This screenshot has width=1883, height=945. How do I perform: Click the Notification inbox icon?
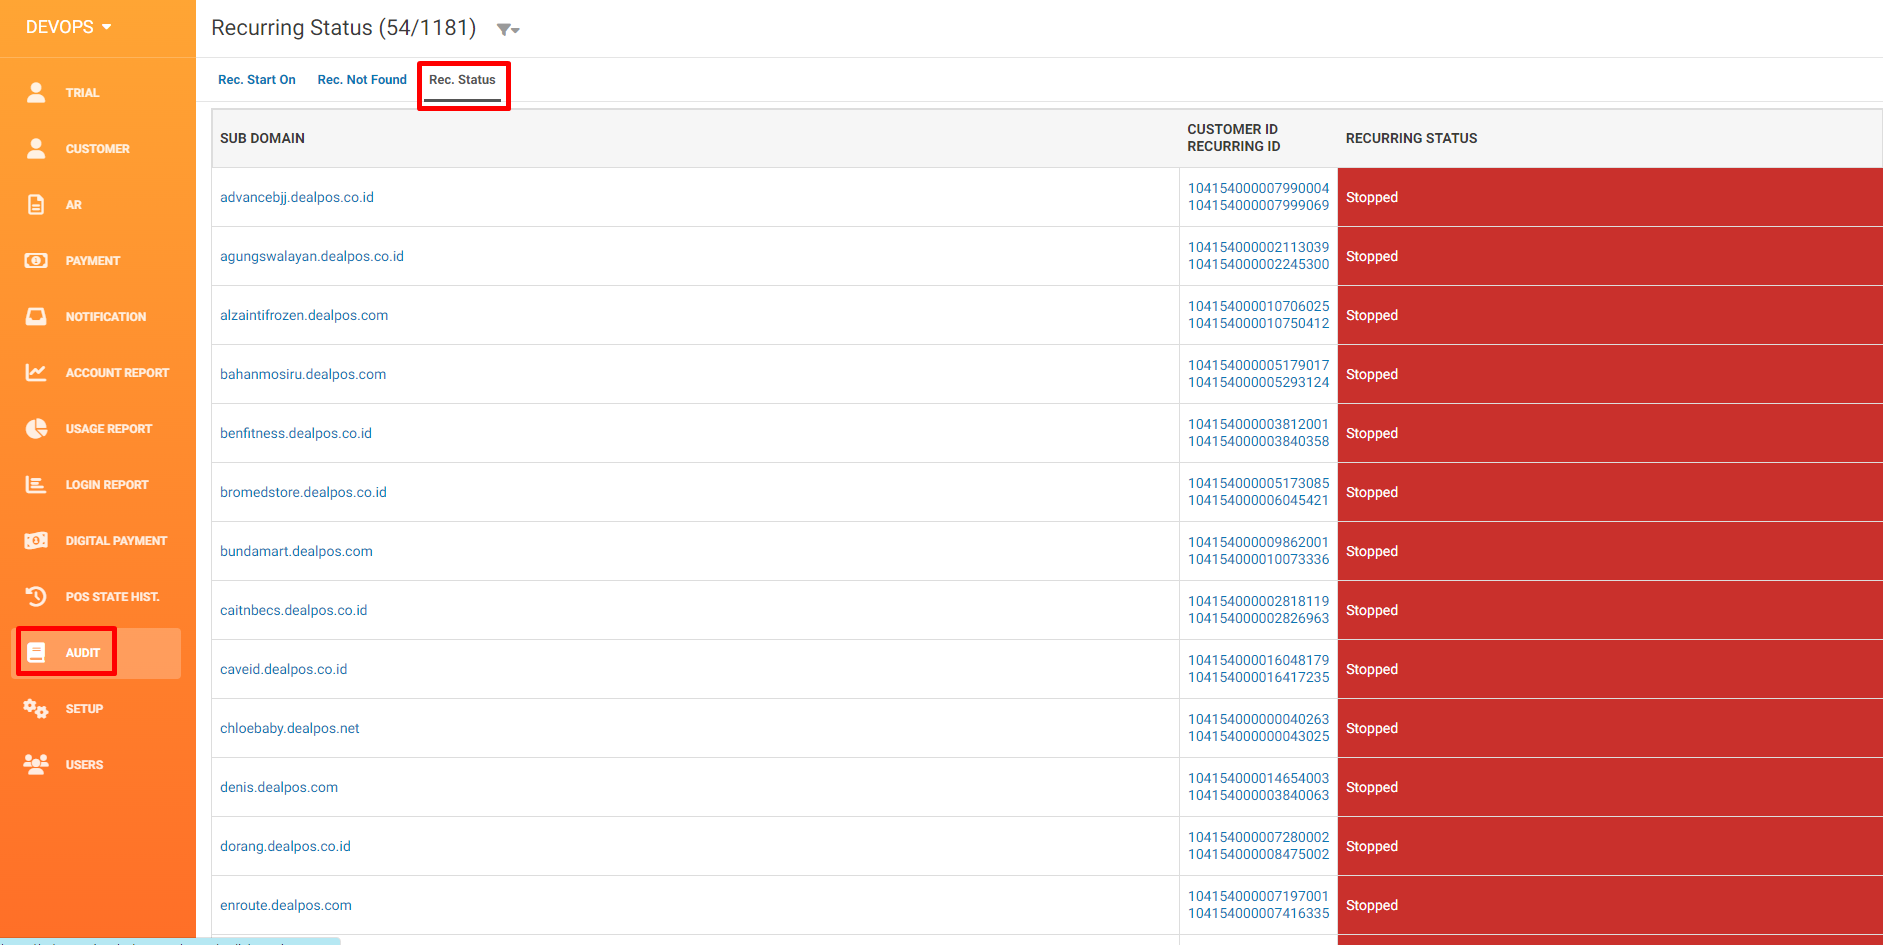tap(36, 316)
